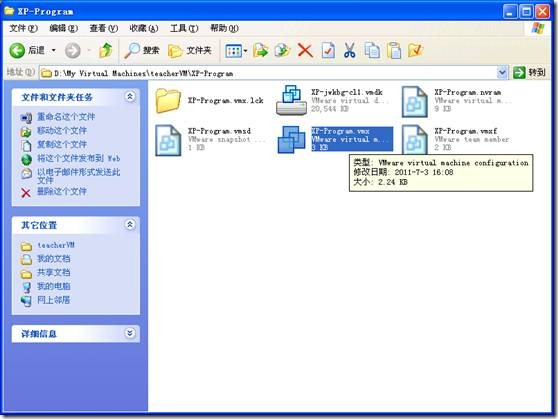Select the XP-jwkbg-cl1.vmdk disk icon
The width and height of the screenshot is (558, 419).
click(291, 100)
